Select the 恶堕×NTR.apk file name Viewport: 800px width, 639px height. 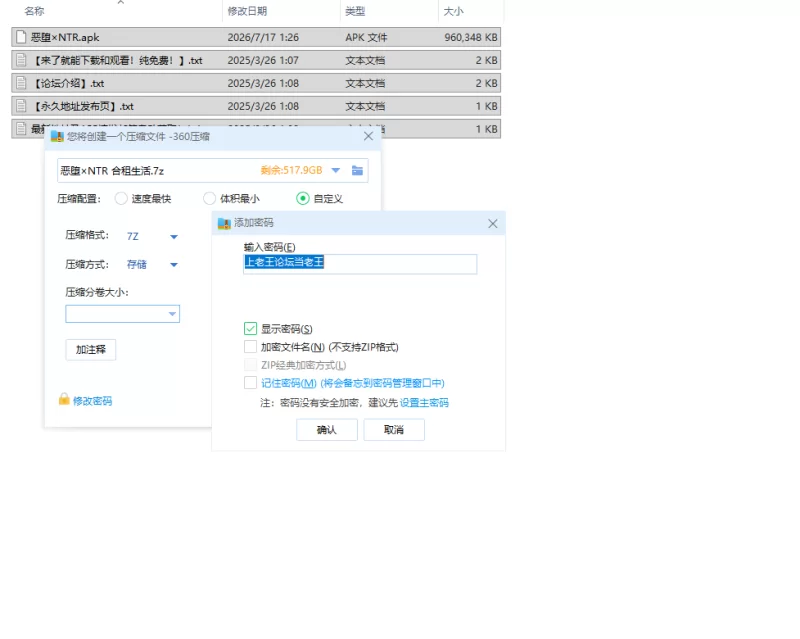pos(65,37)
